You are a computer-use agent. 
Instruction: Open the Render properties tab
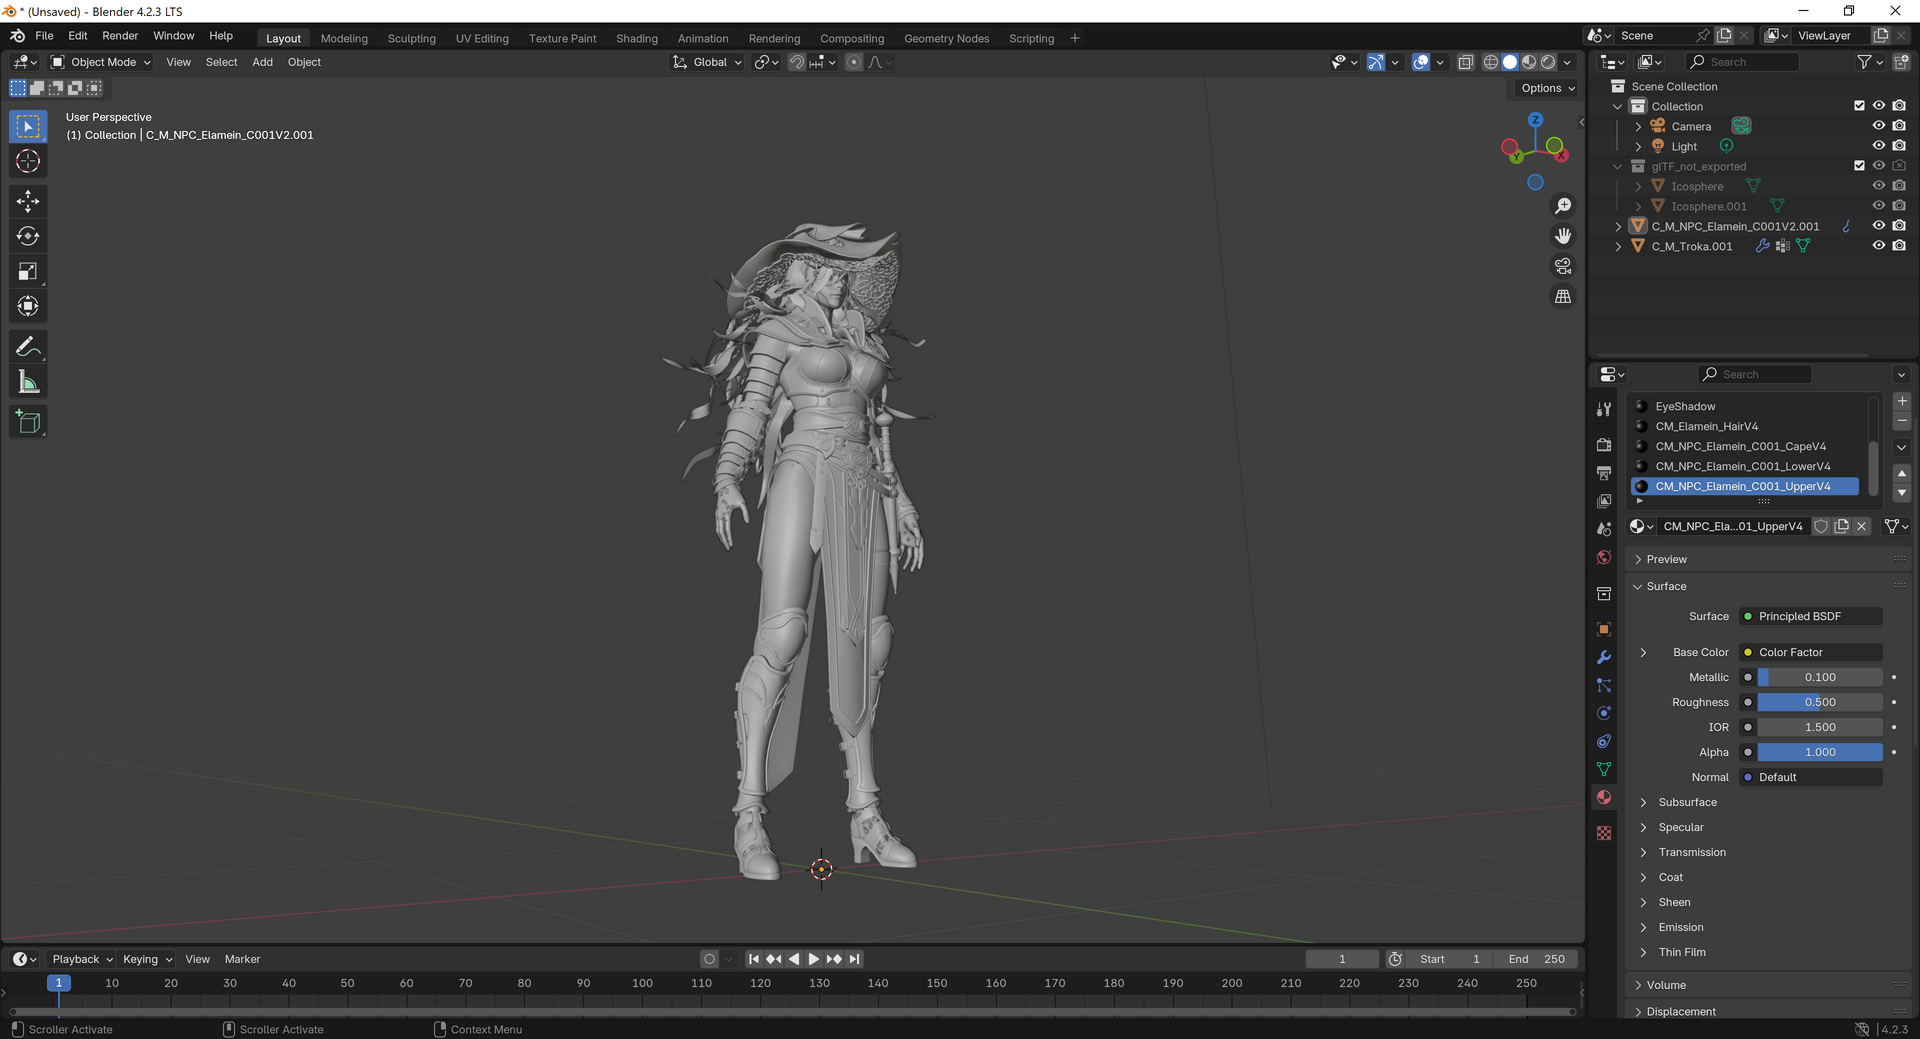[1604, 444]
